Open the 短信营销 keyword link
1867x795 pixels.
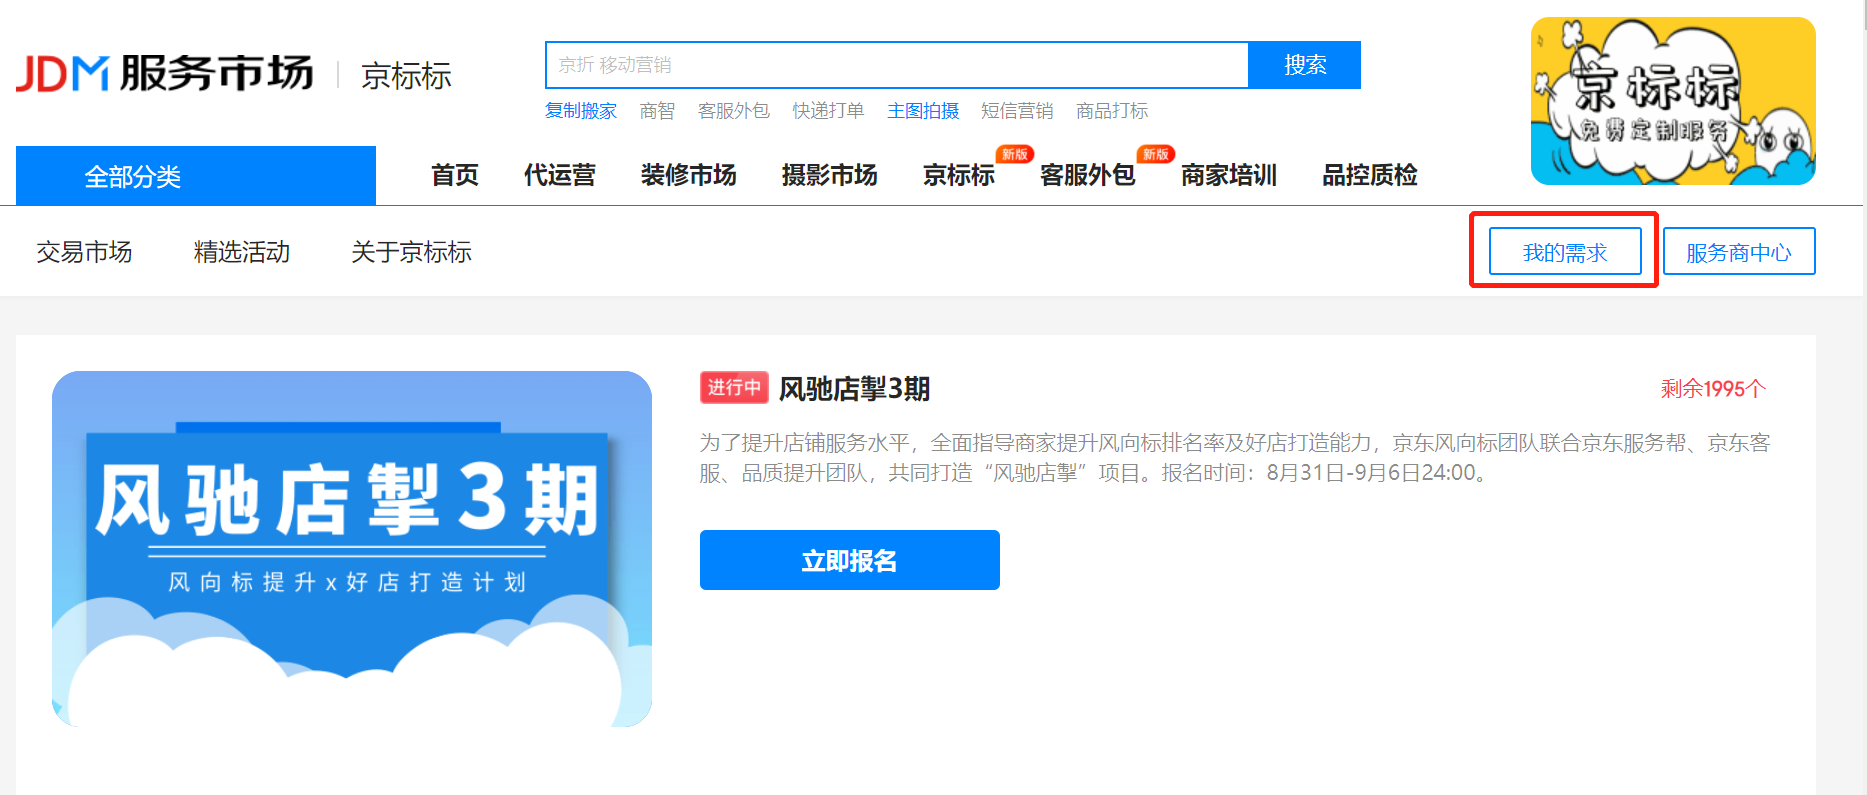pos(1017,111)
